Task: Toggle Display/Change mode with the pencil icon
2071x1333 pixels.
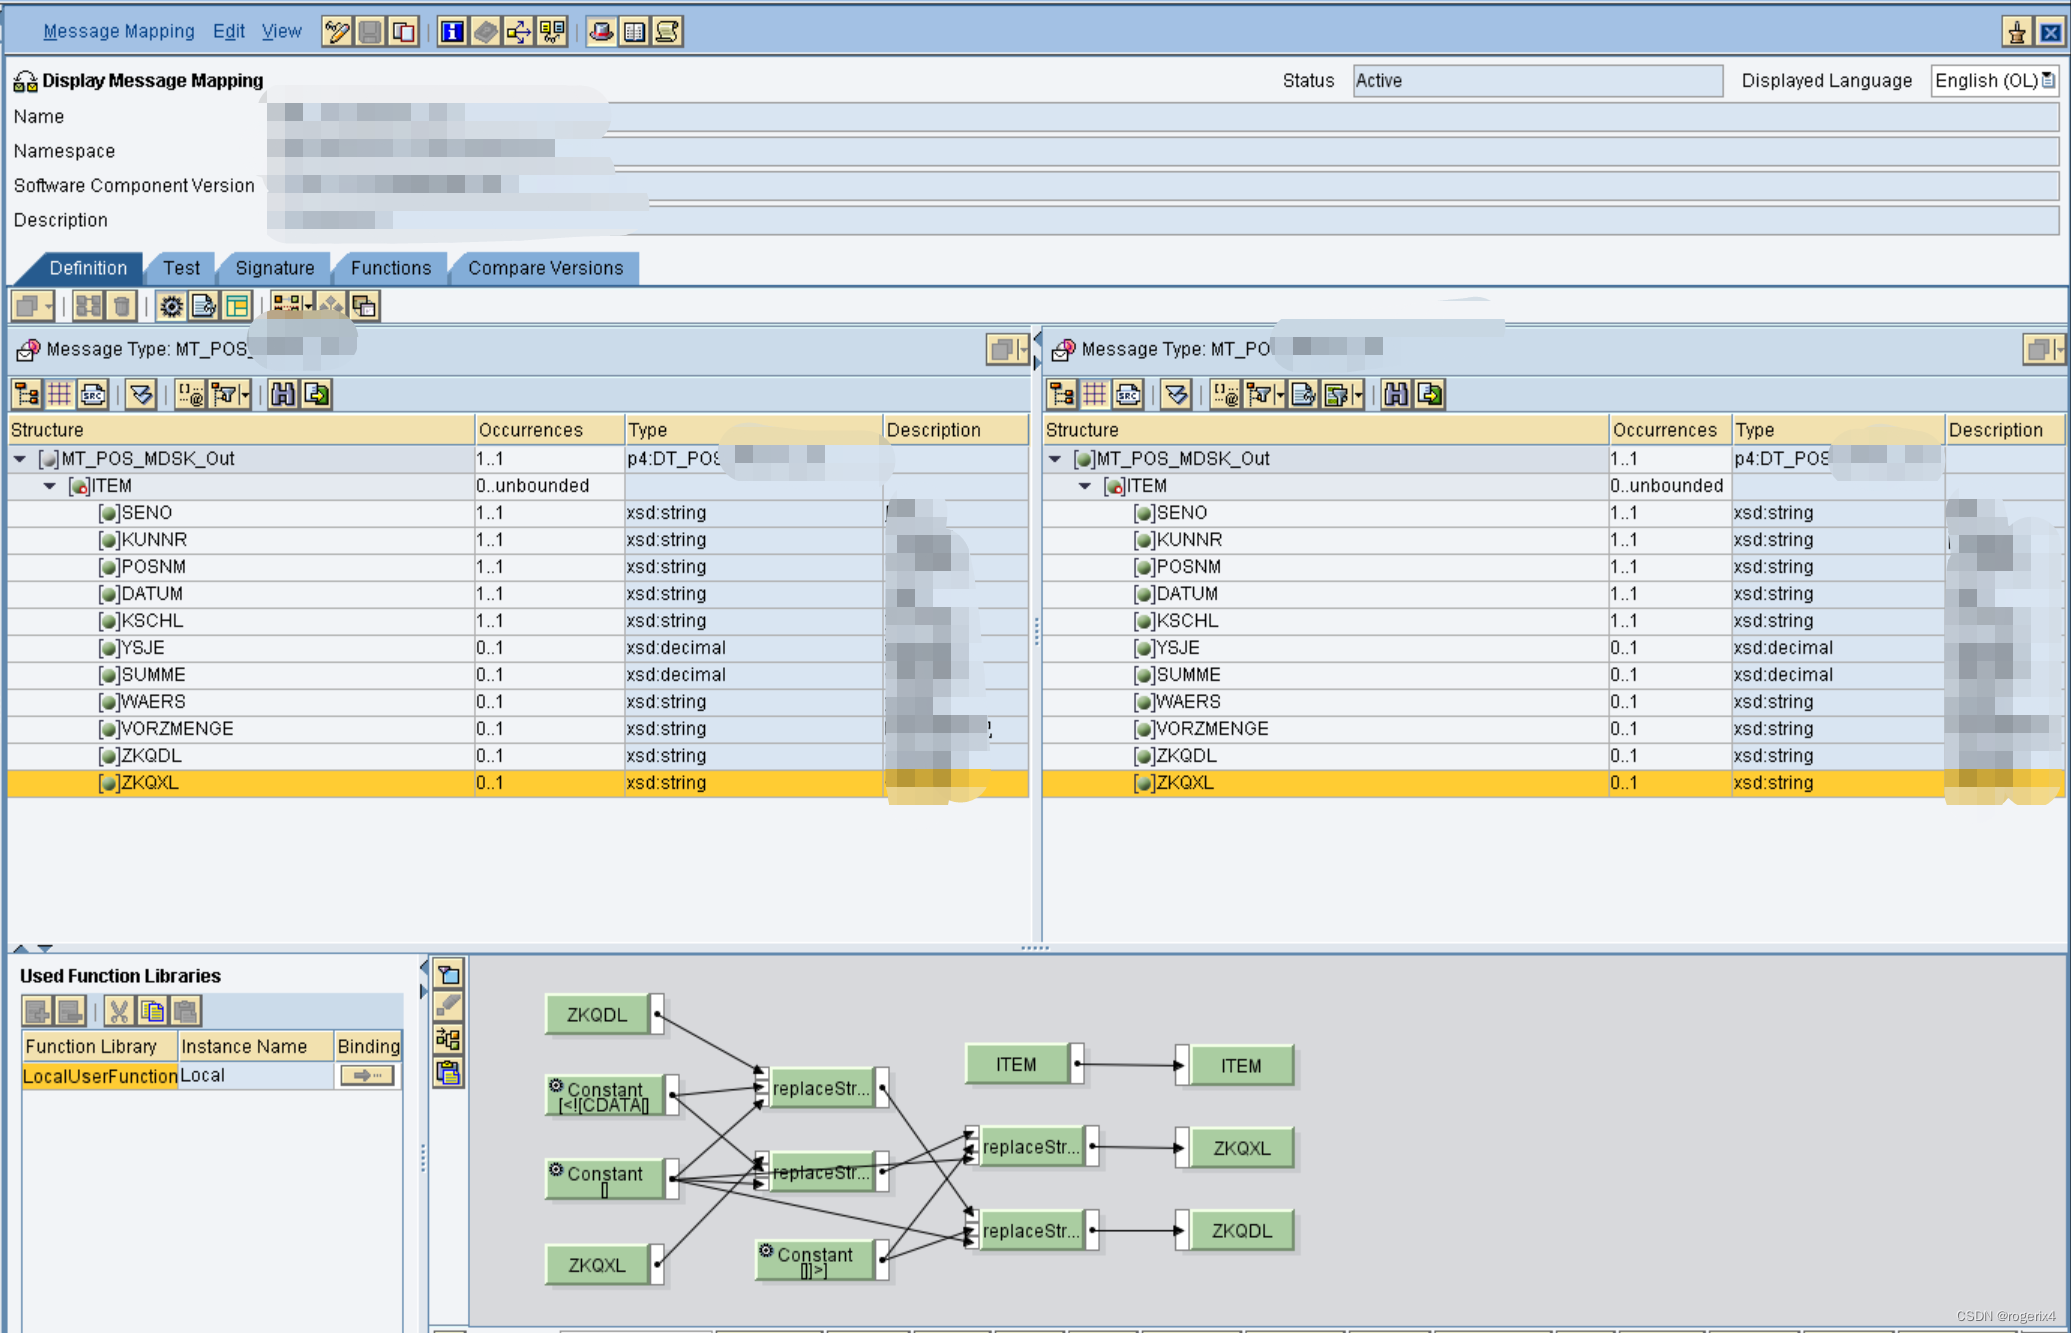Action: point(336,31)
